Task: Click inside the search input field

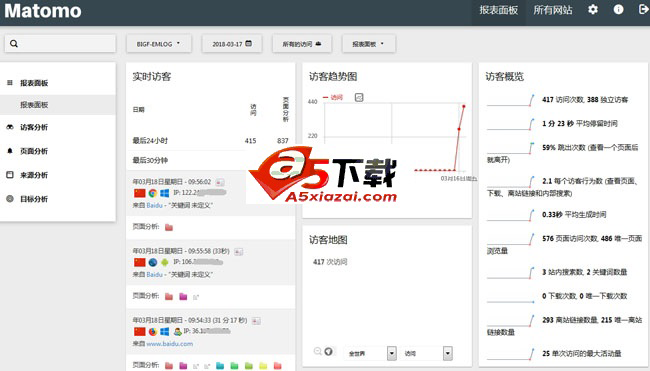Action: 60,44
